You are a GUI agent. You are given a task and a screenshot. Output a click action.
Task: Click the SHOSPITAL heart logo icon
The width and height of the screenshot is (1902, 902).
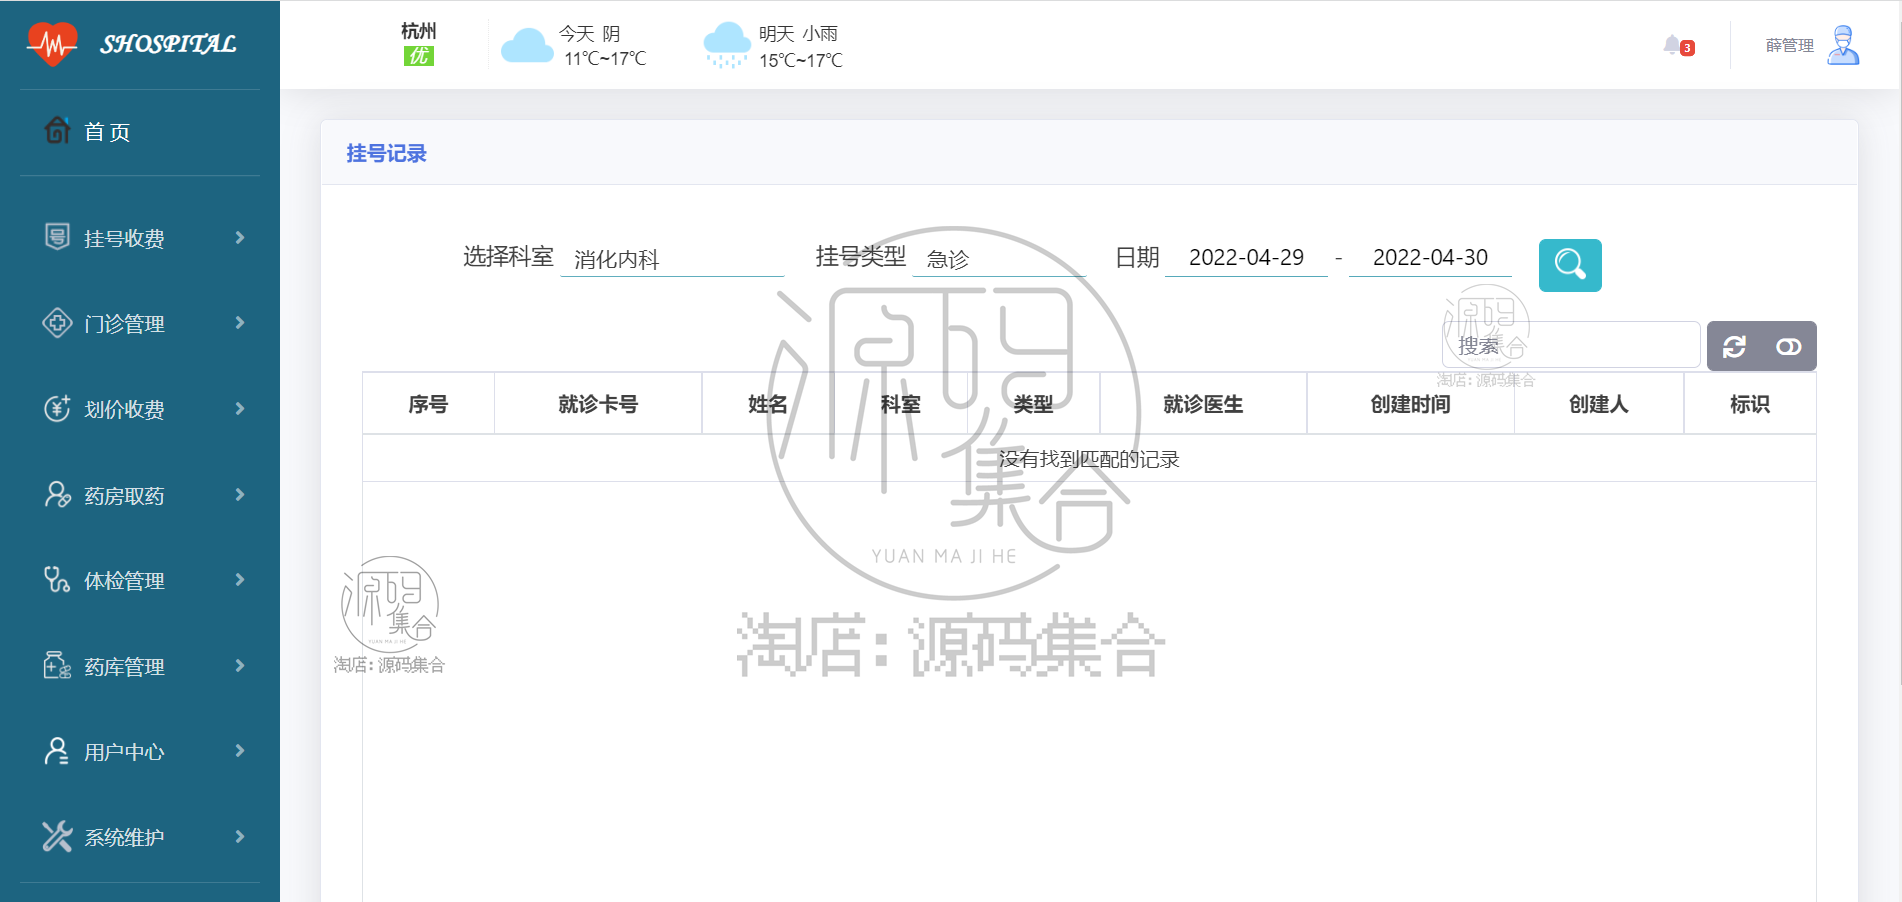pos(52,44)
